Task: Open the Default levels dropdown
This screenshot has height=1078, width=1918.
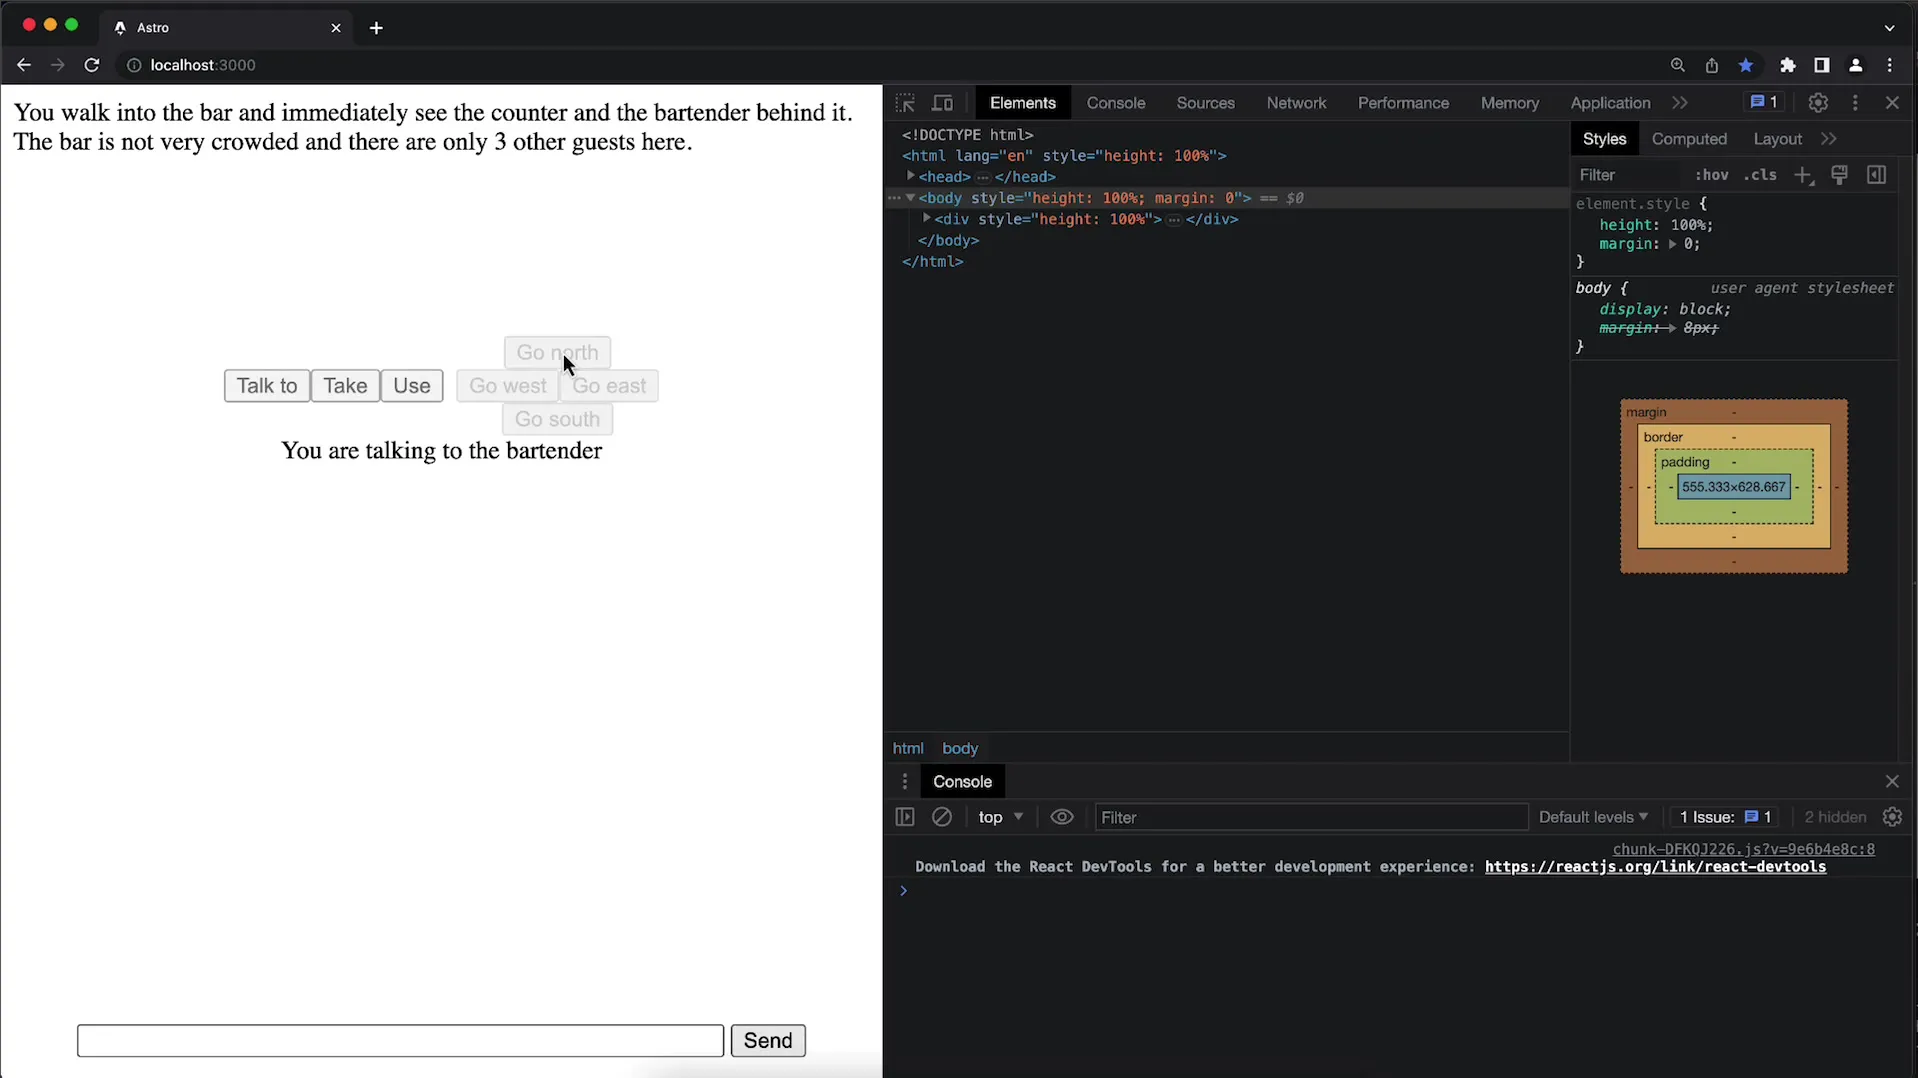Action: [x=1593, y=817]
